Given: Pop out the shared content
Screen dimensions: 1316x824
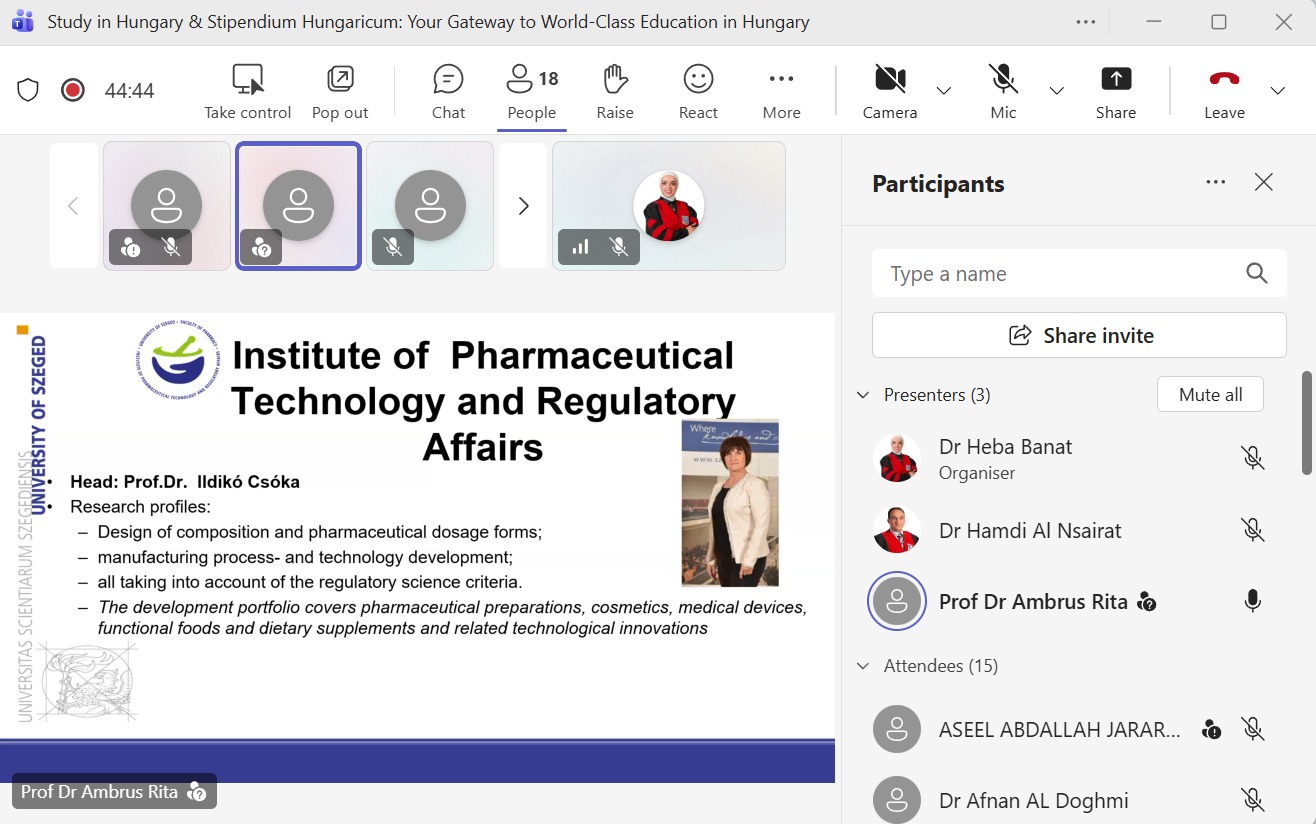Looking at the screenshot, I should [x=340, y=91].
